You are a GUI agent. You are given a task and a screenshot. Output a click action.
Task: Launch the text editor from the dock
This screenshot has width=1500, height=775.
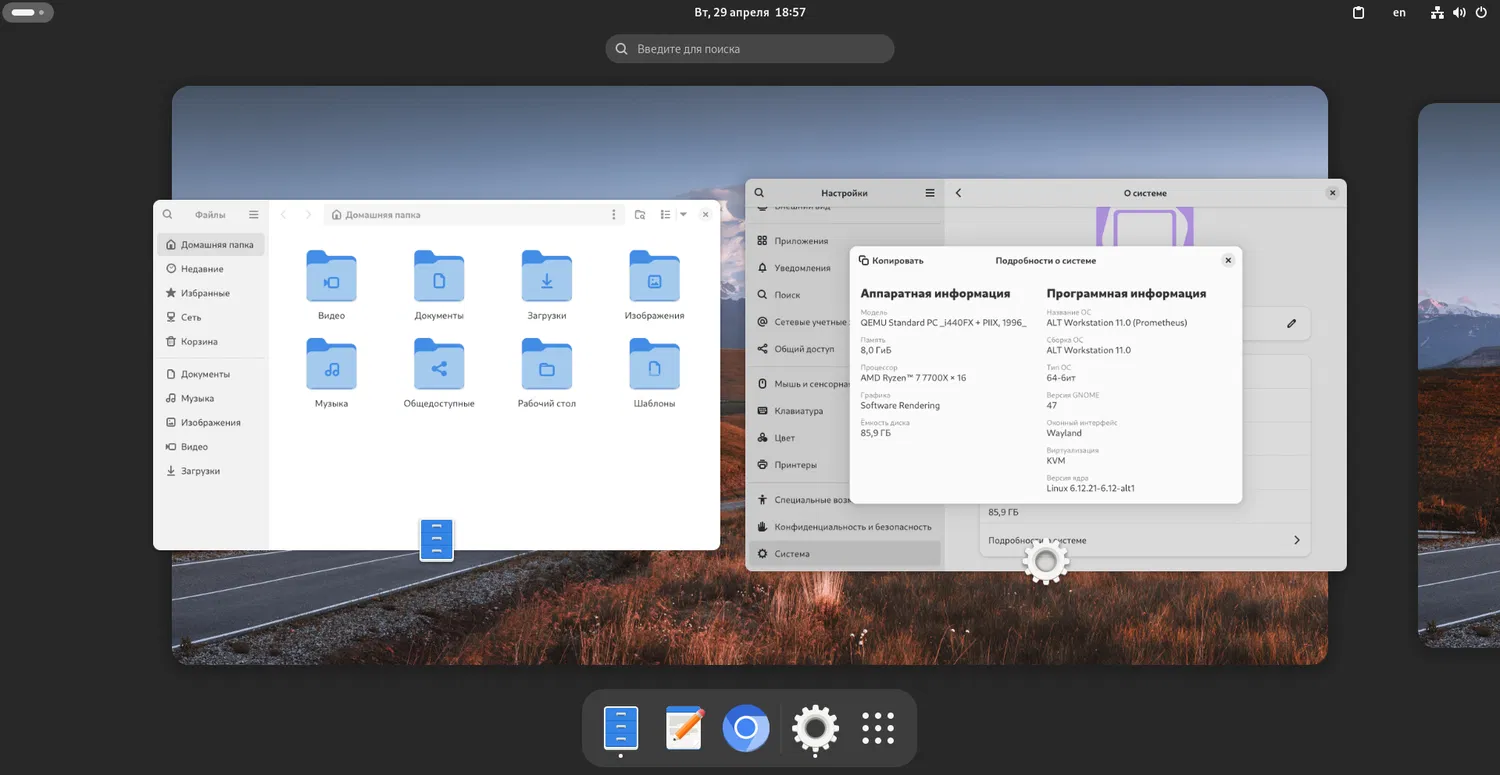684,728
